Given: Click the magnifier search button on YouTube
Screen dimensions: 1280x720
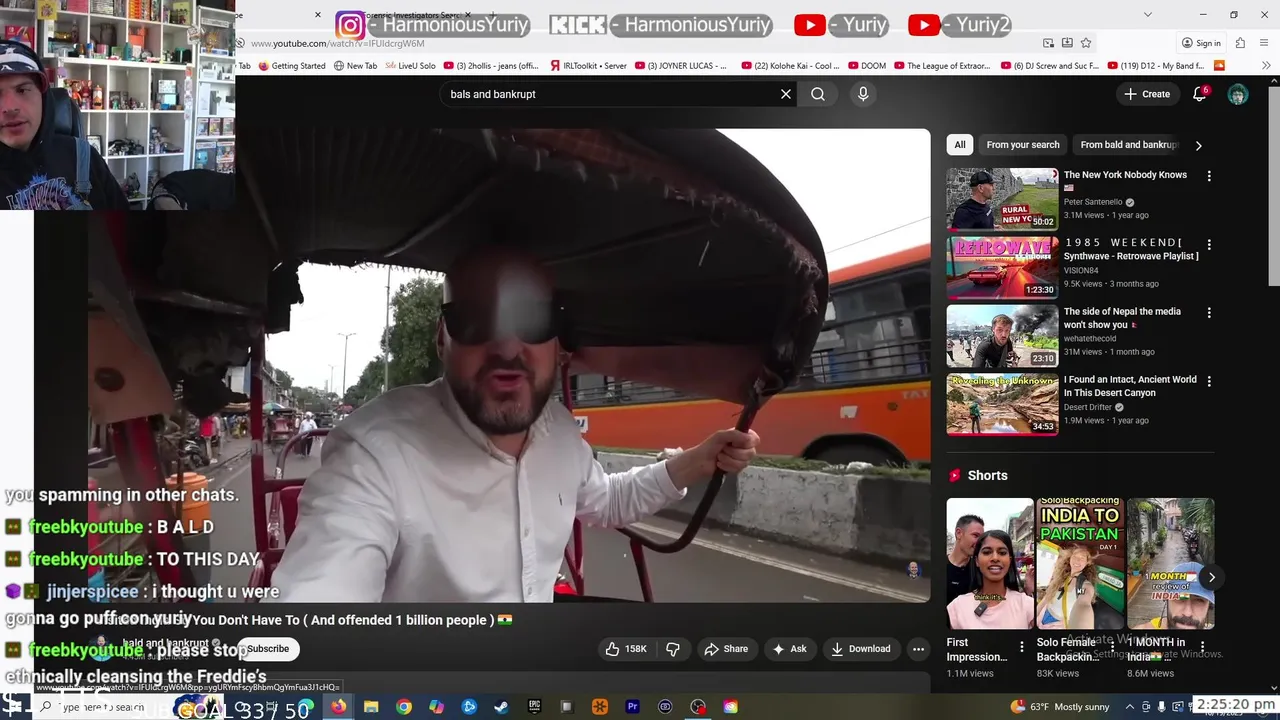Looking at the screenshot, I should [818, 94].
